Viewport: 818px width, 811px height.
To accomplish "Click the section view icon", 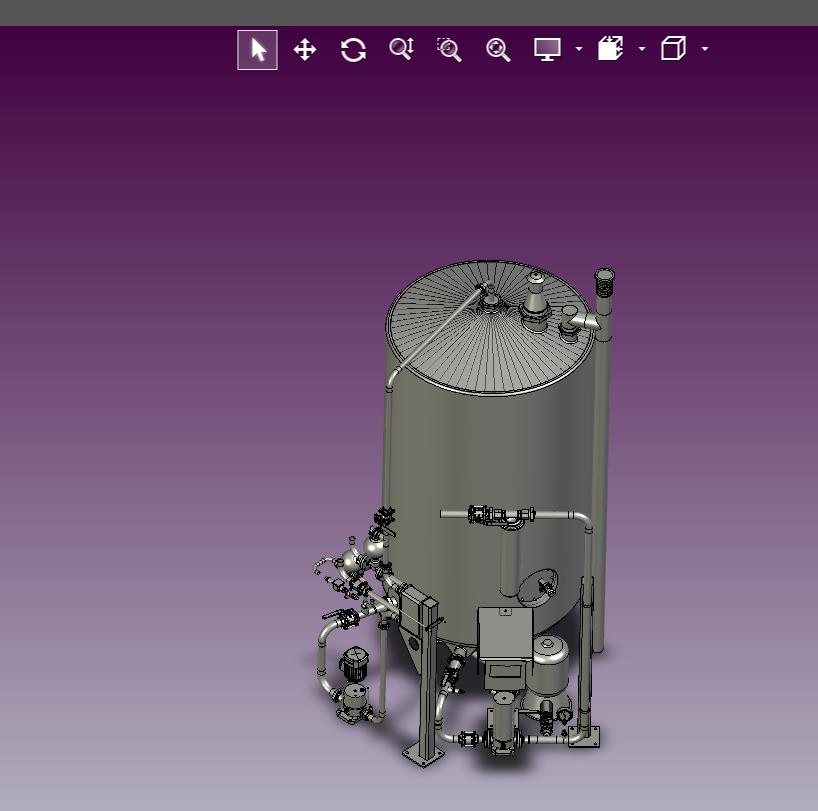I will tap(610, 49).
